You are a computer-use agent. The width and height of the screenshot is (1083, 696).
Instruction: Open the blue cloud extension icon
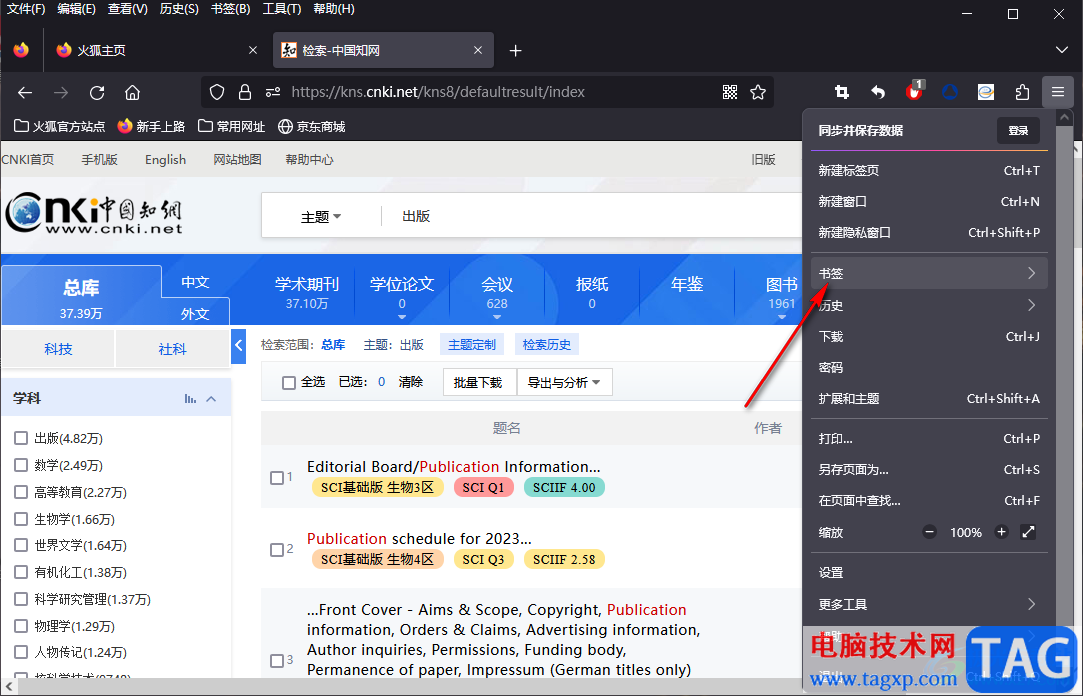click(x=950, y=92)
